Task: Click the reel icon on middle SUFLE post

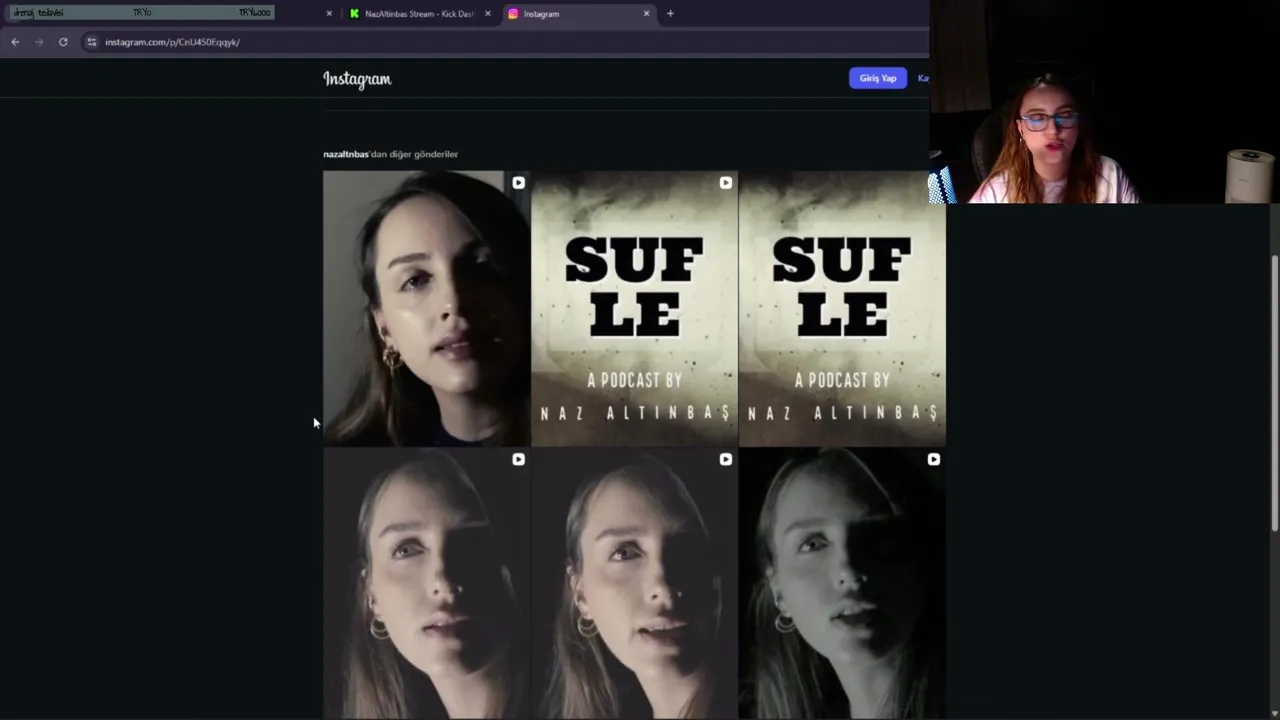Action: (x=726, y=183)
